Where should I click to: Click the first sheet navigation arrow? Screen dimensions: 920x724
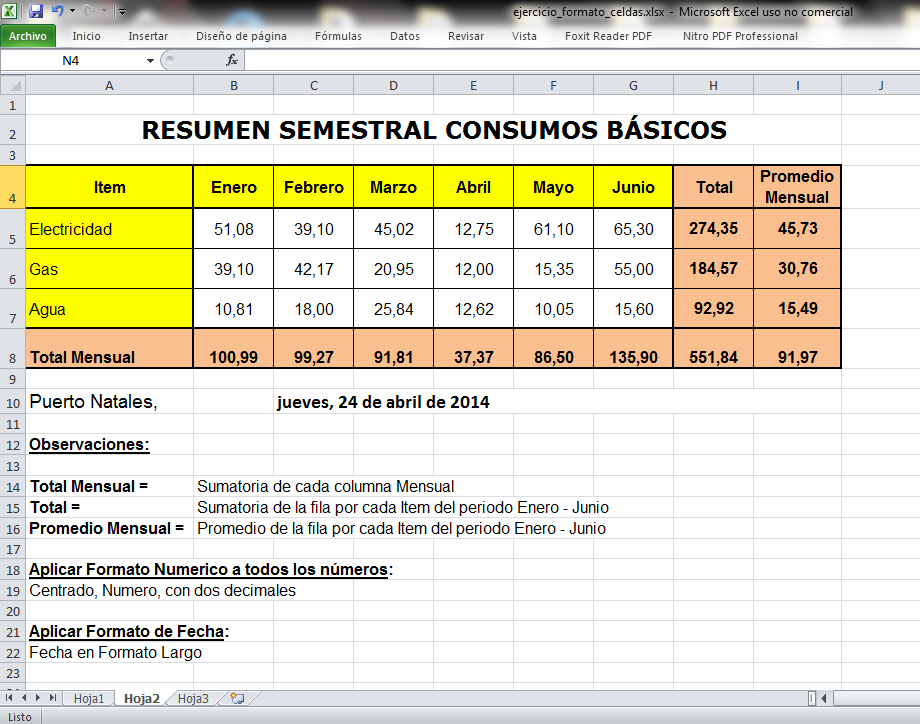pyautogui.click(x=9, y=698)
